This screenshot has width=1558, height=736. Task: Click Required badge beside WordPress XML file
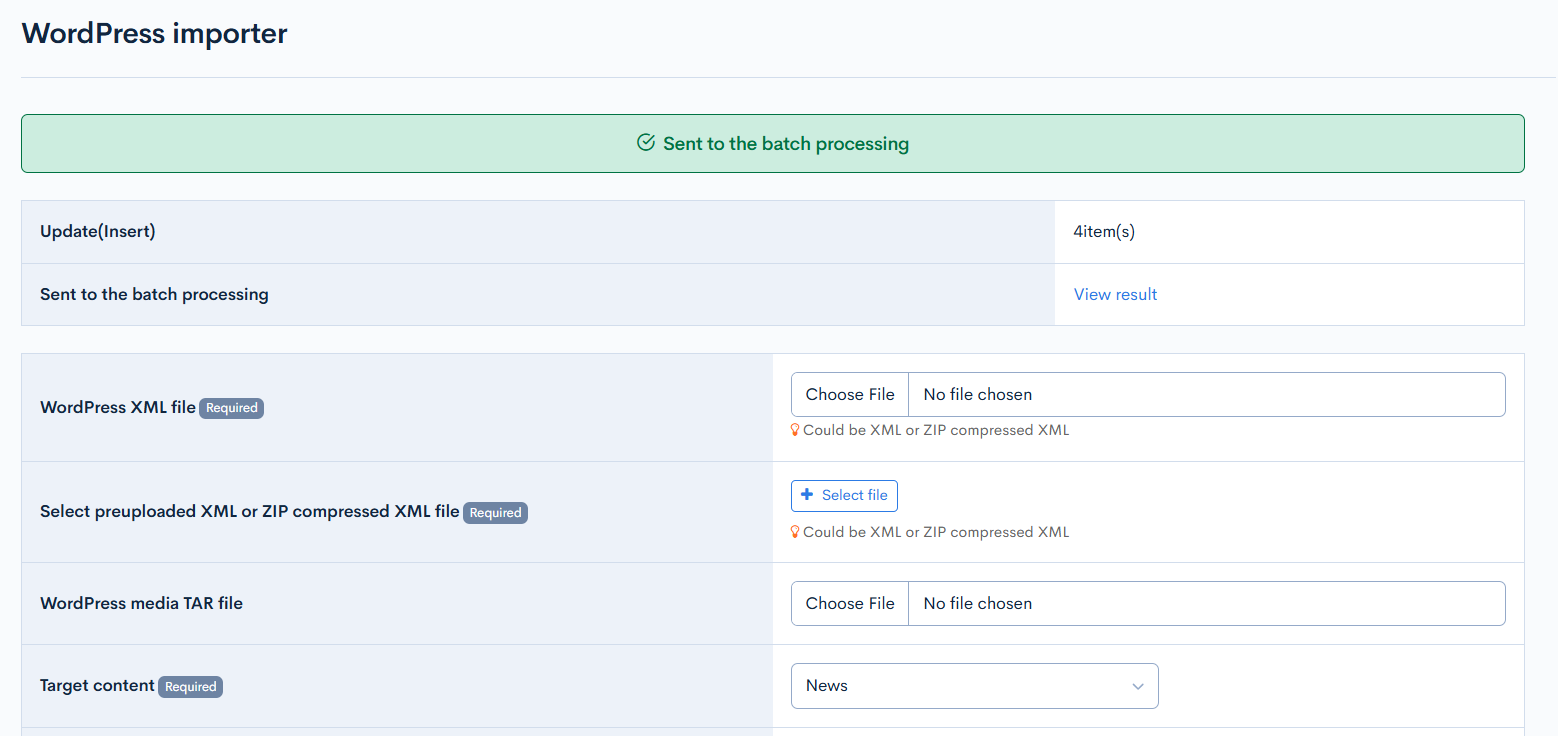[231, 408]
